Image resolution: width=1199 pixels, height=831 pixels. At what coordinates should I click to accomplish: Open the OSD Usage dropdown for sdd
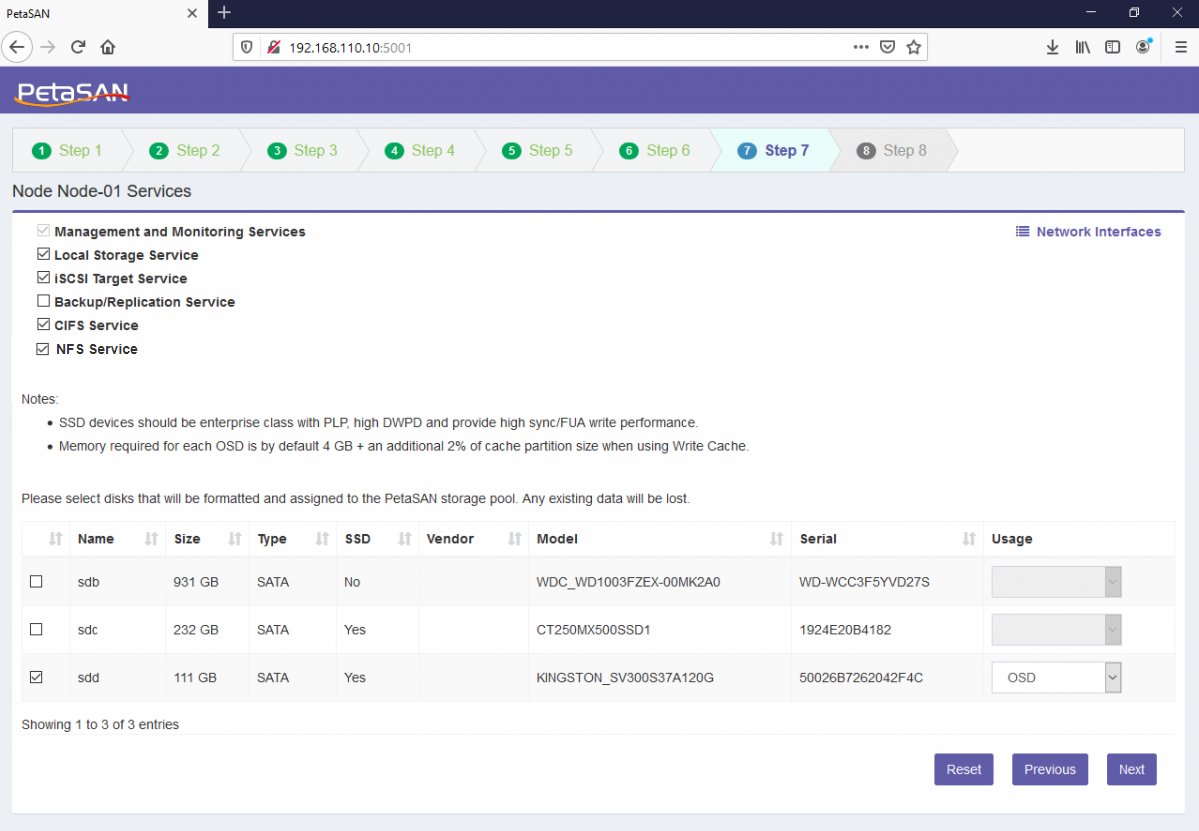[x=1056, y=677]
